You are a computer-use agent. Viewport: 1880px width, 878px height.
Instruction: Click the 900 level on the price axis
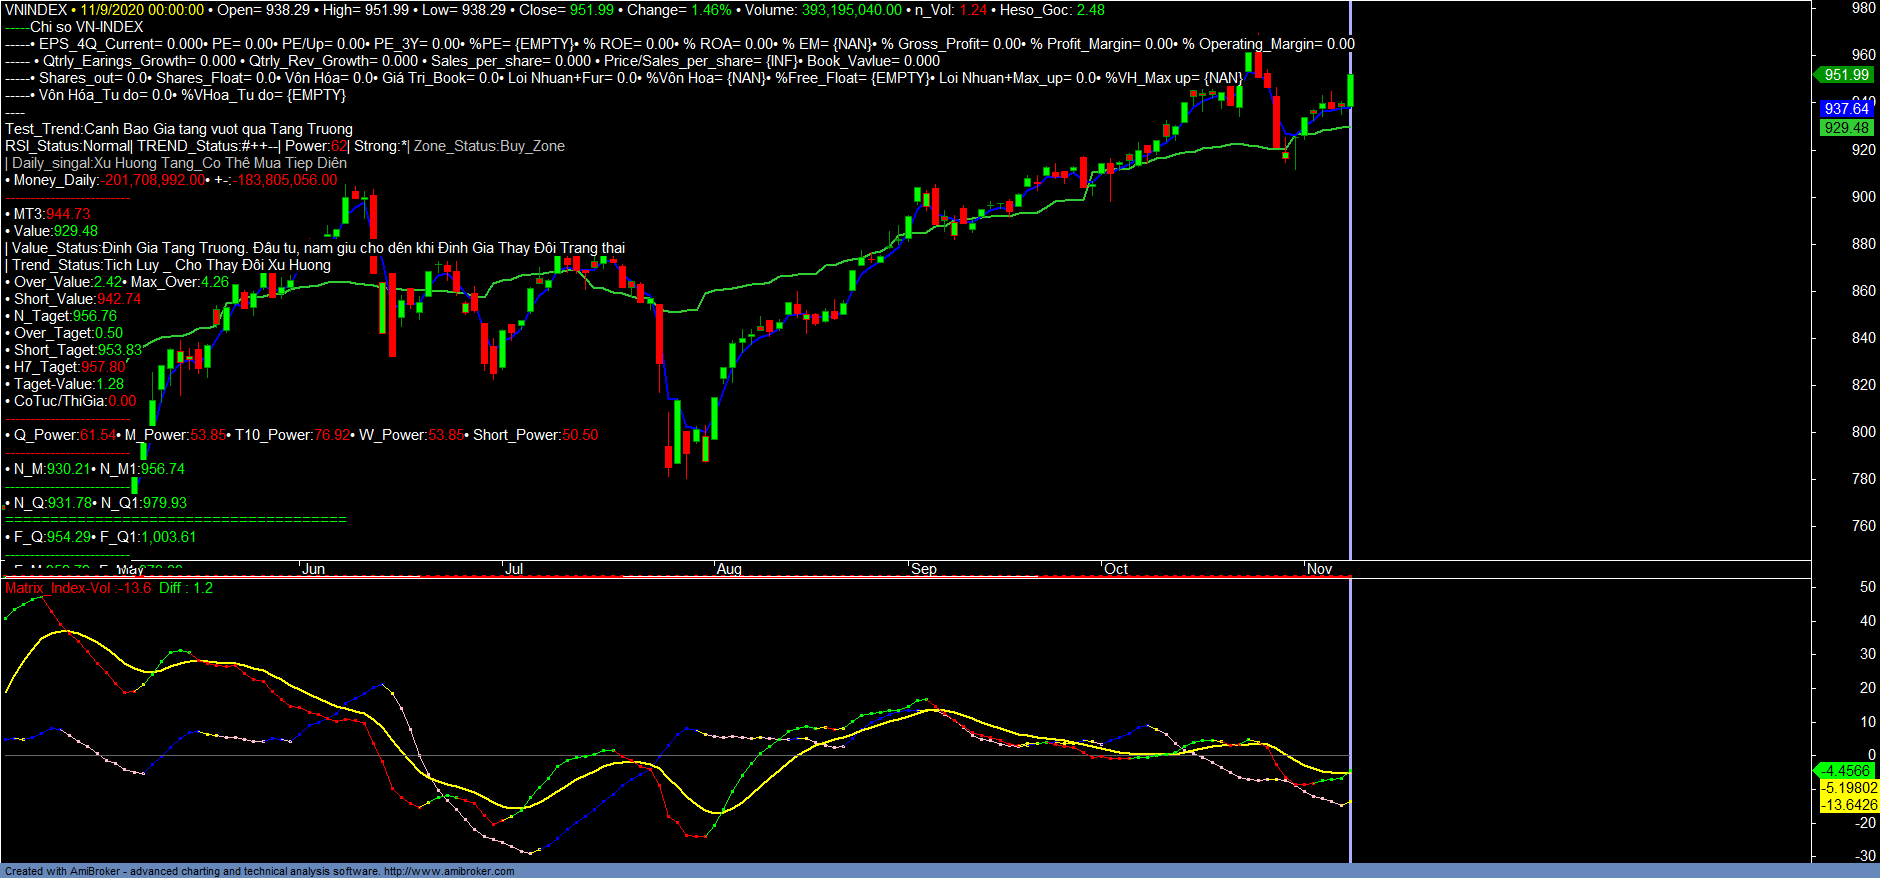click(x=1863, y=197)
